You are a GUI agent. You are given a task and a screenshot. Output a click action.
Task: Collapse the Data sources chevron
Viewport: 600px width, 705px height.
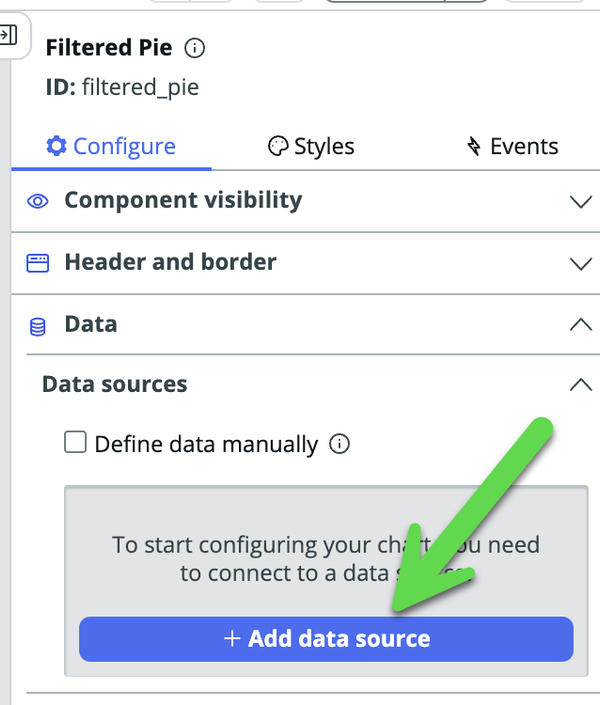[x=581, y=384]
